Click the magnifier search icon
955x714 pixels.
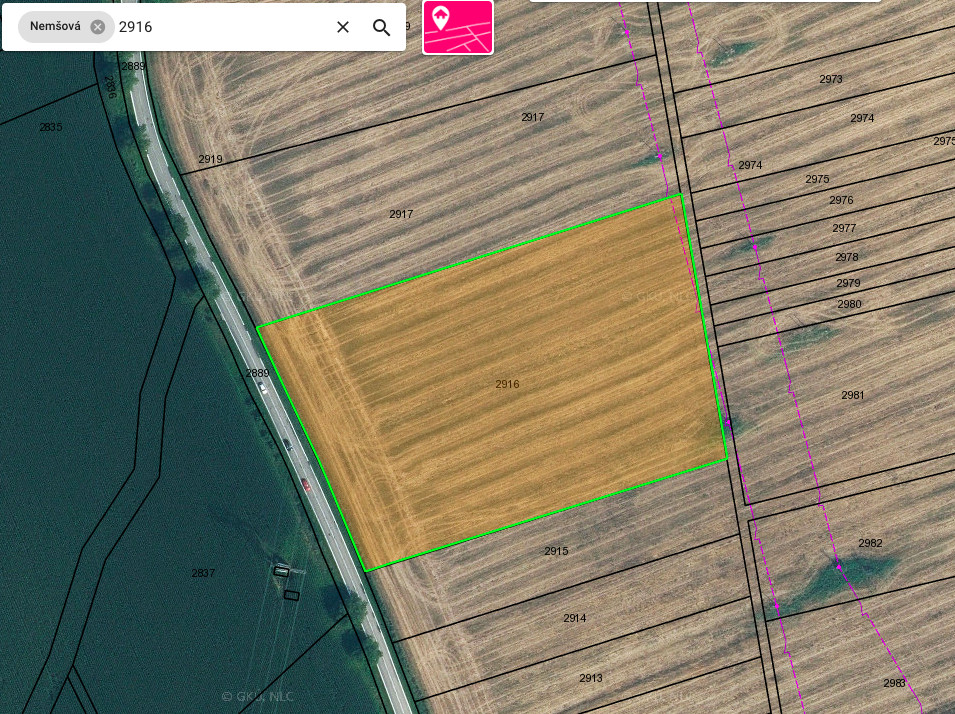(381, 27)
